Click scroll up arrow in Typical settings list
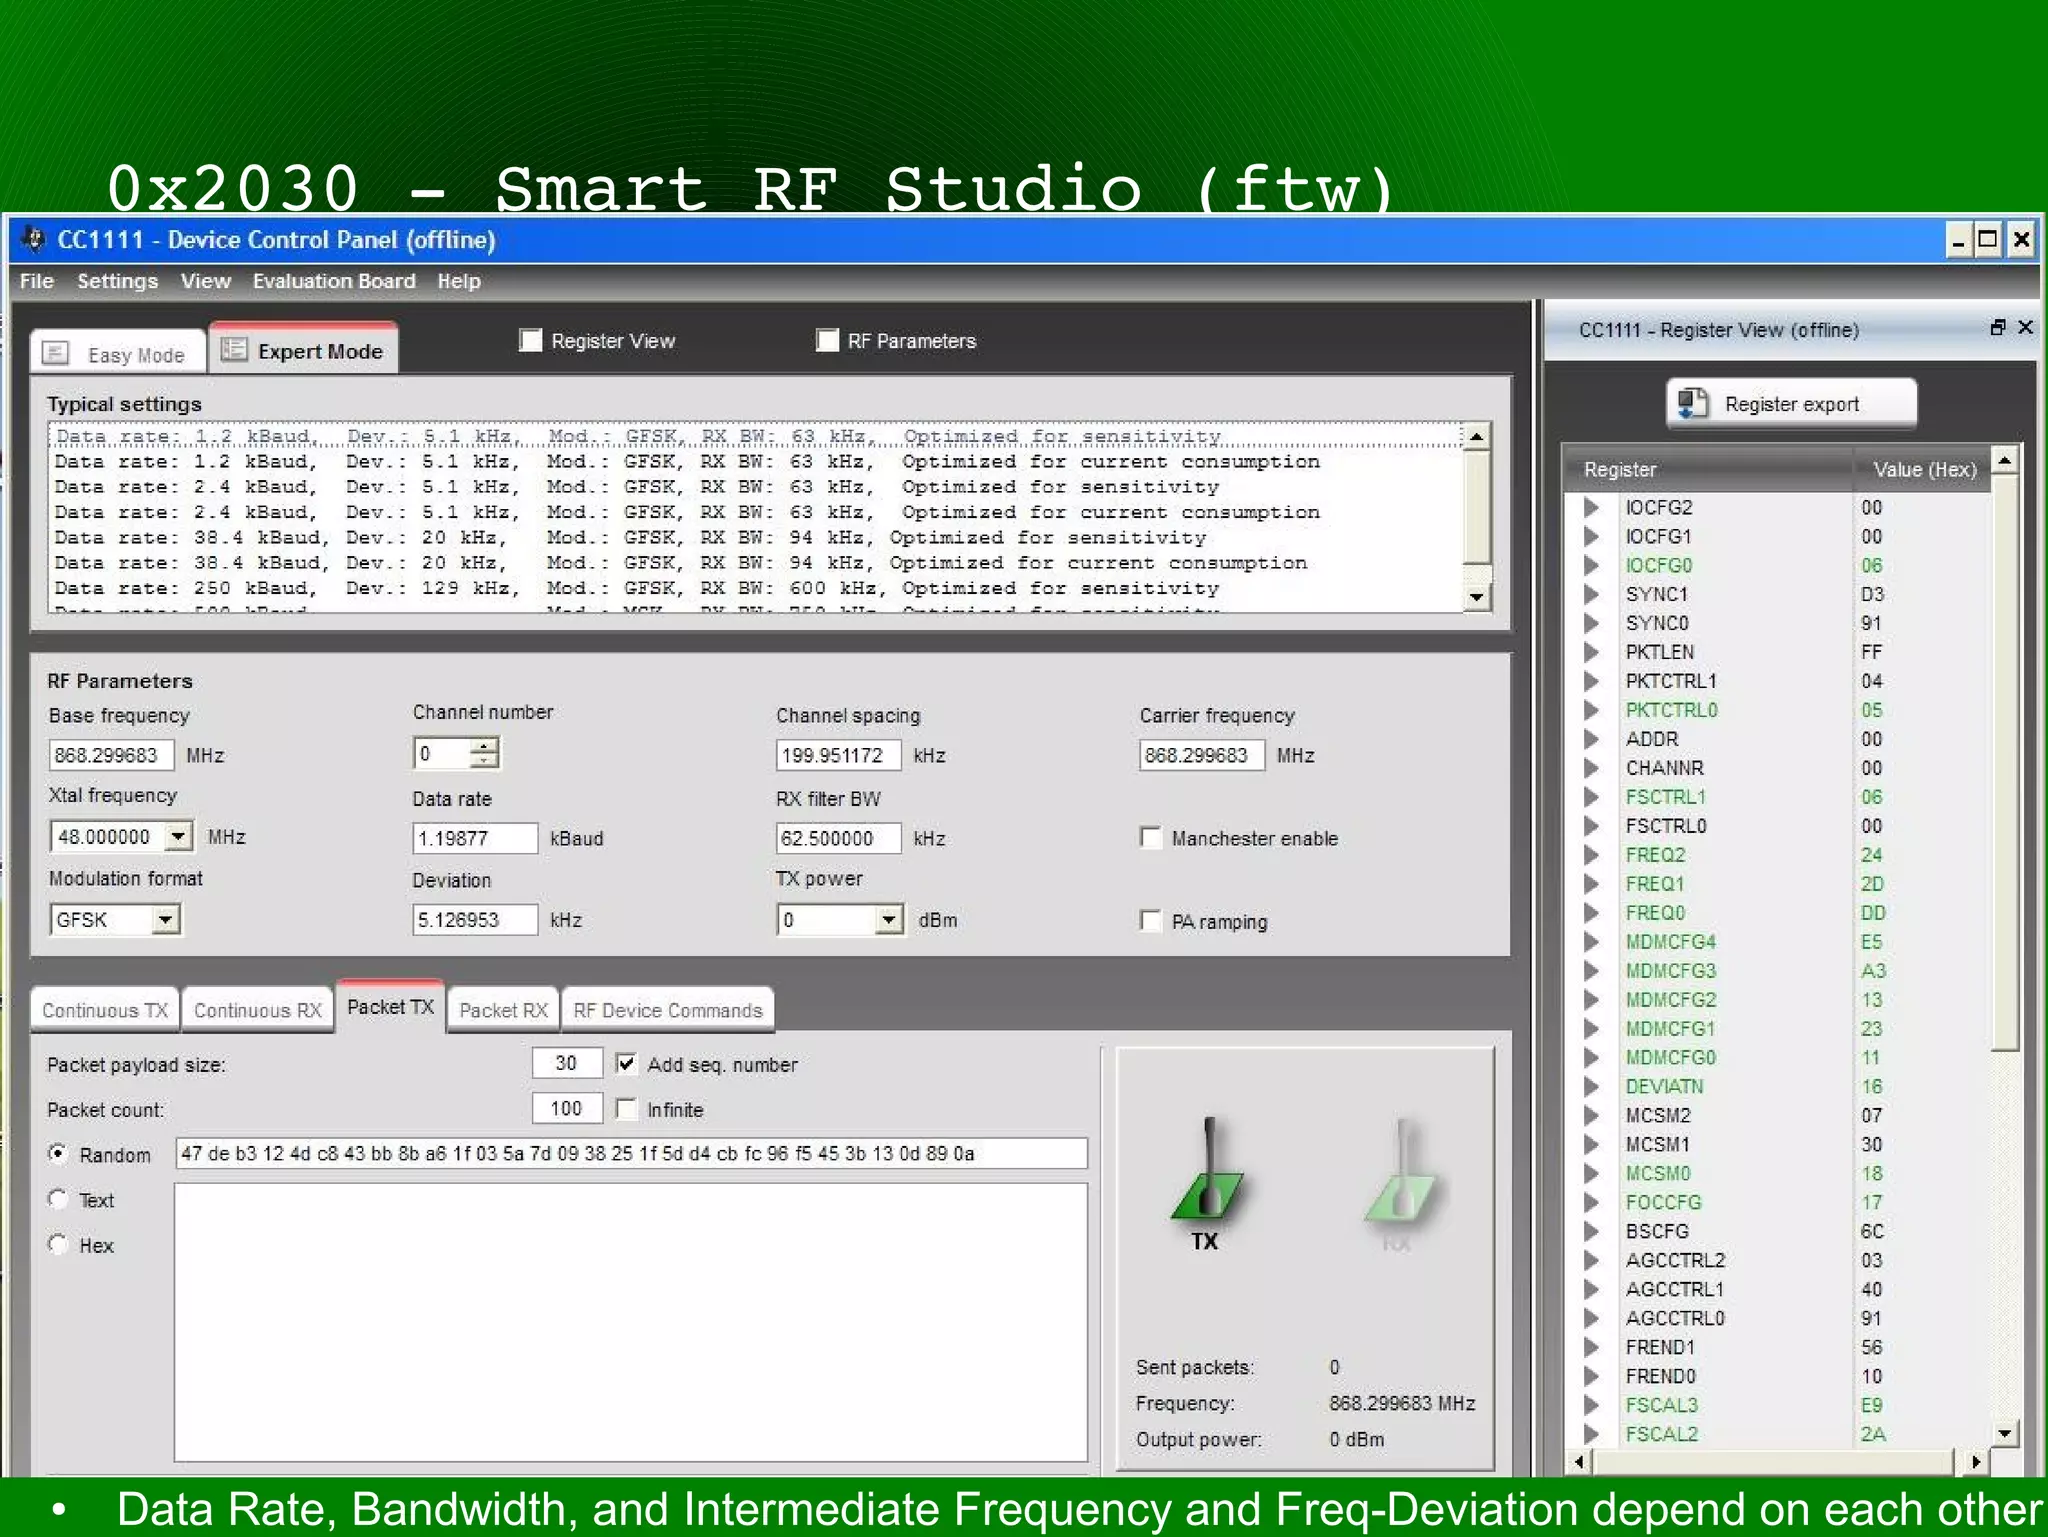2048x1537 pixels. (x=1477, y=436)
